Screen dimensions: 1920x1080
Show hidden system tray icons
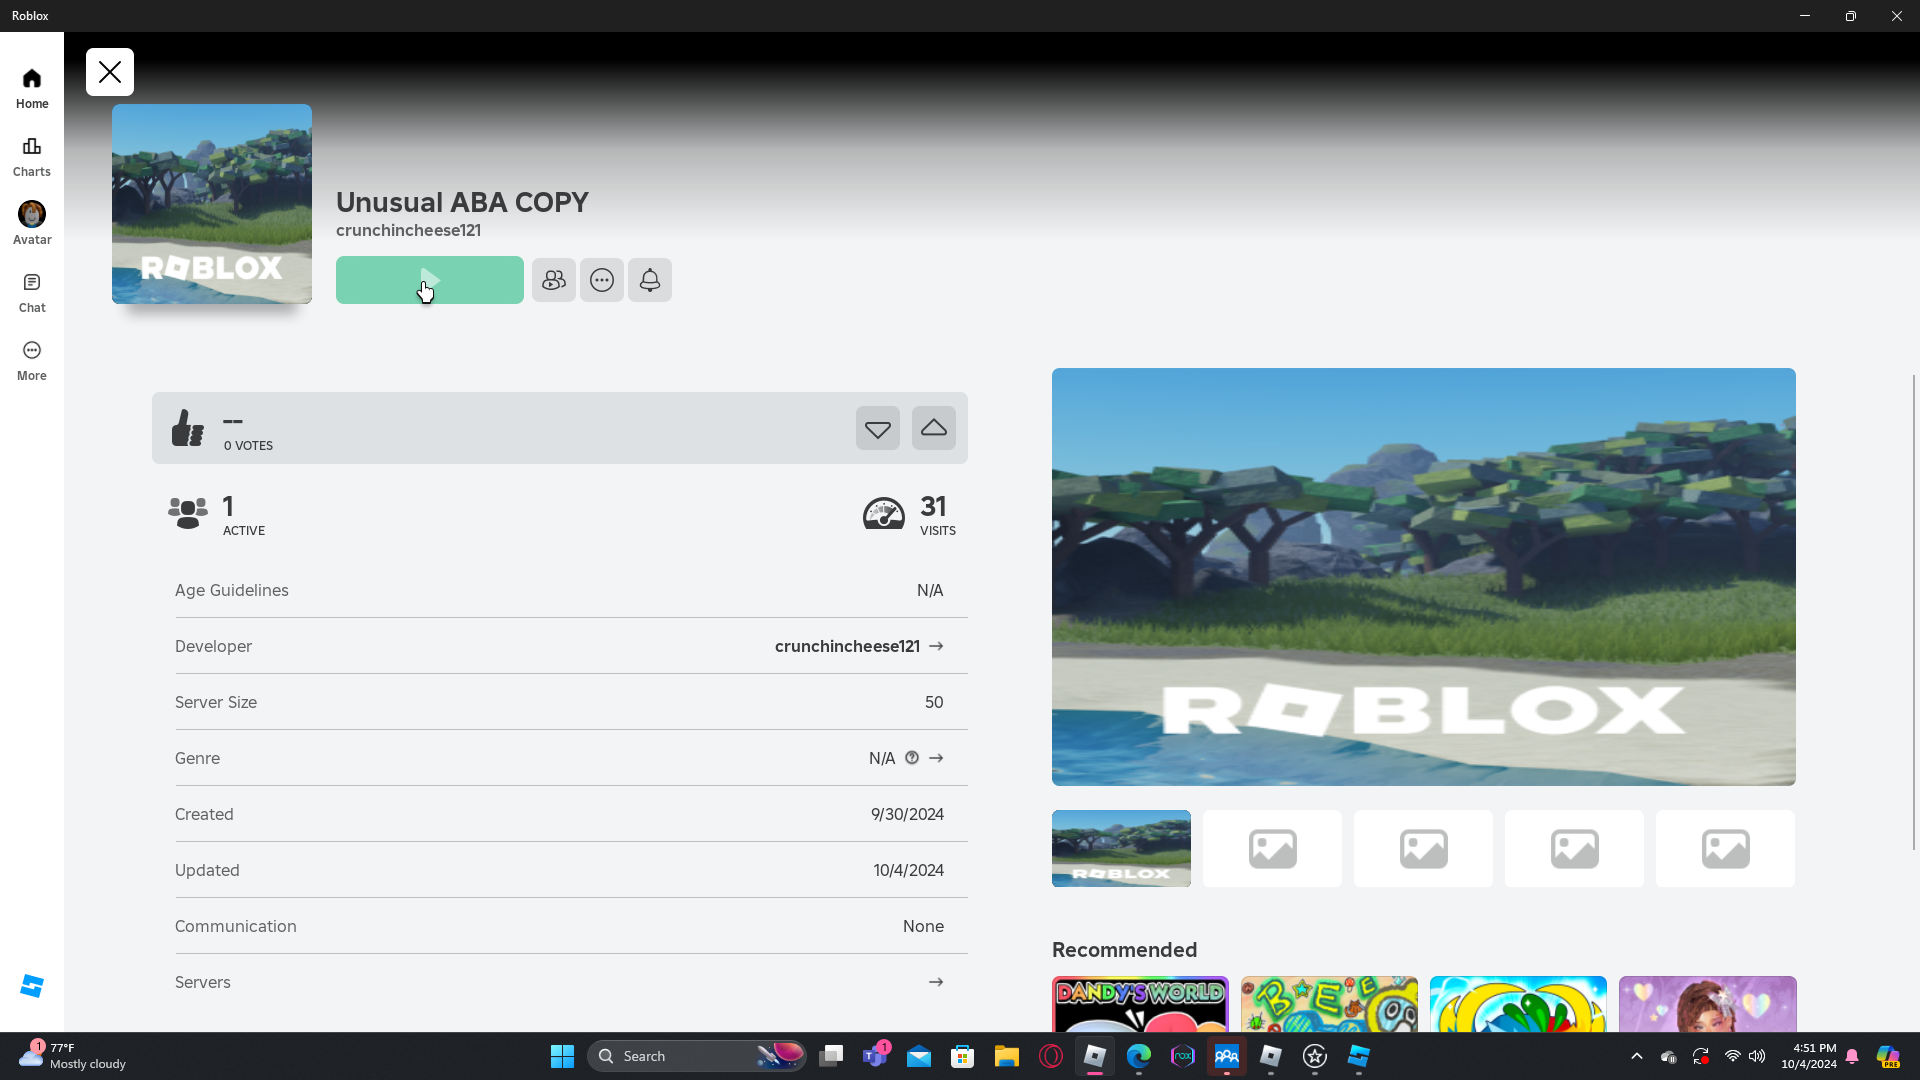[1637, 1056]
